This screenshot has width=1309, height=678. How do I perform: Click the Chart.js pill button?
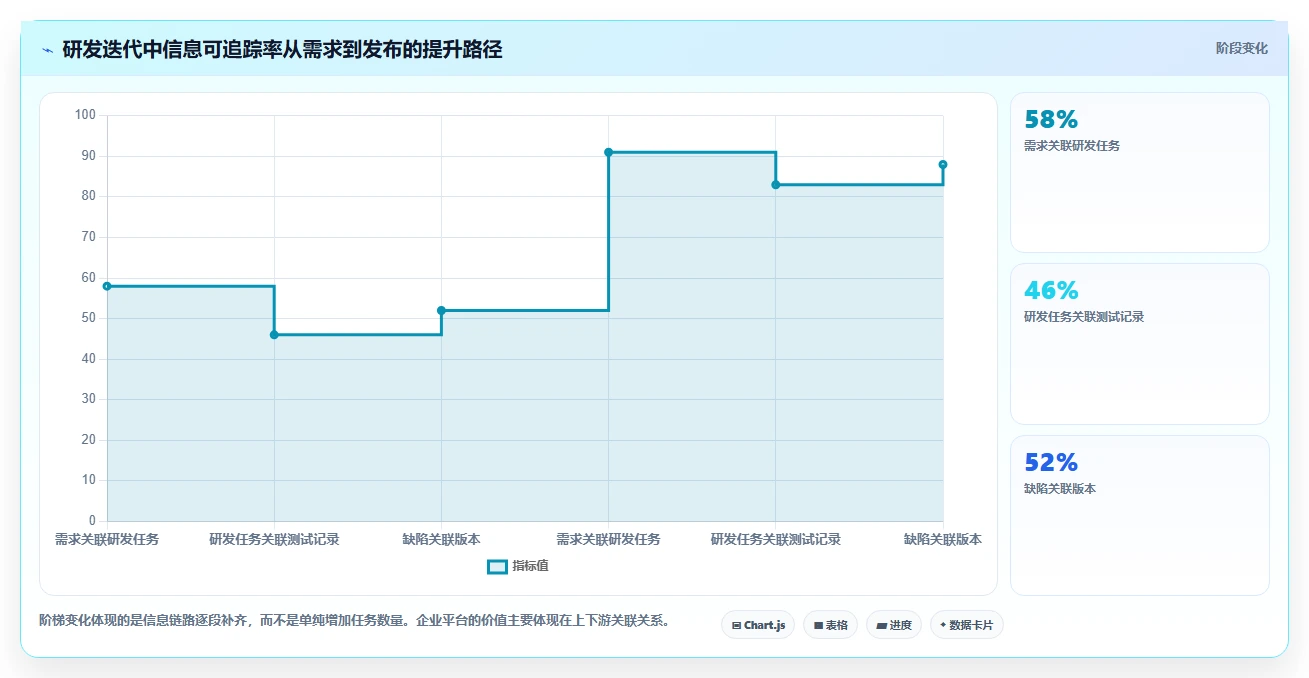758,625
